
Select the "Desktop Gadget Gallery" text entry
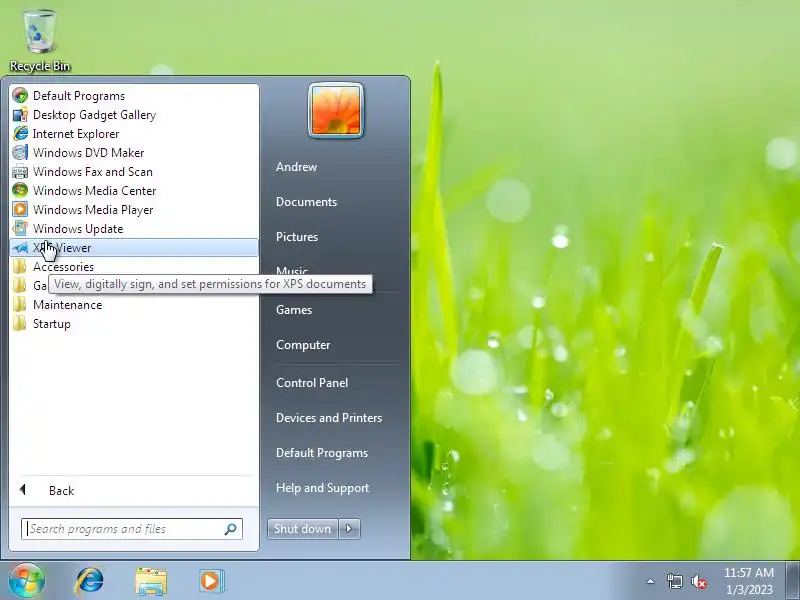[94, 115]
